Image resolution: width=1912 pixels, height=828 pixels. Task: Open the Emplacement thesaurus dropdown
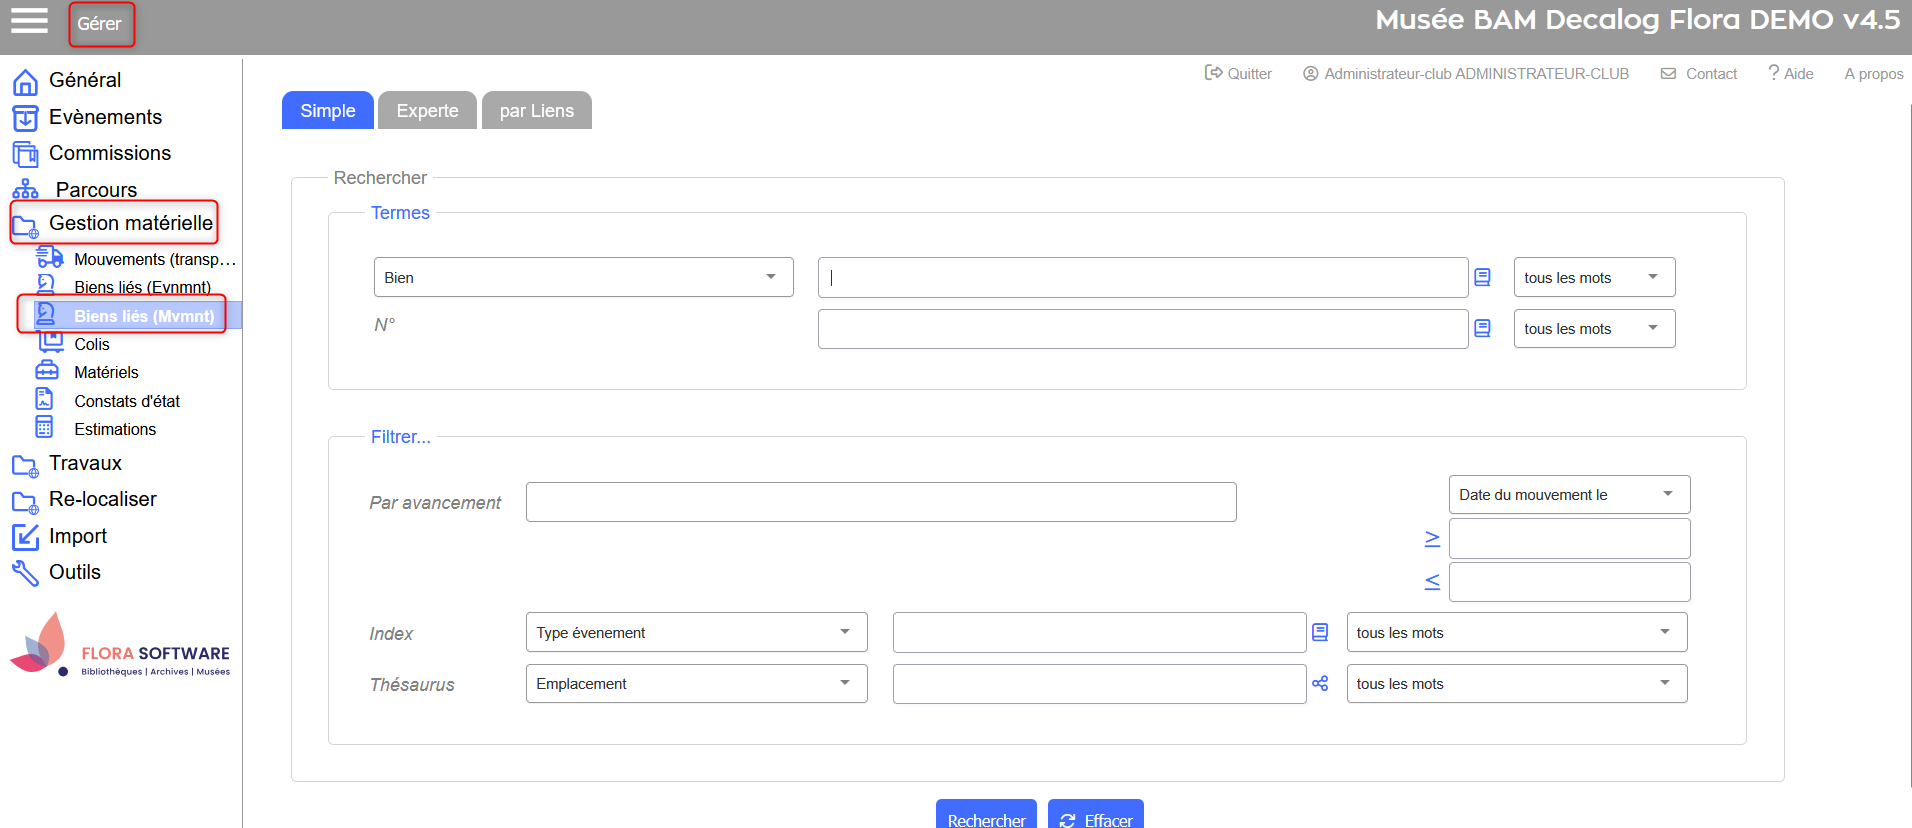click(696, 684)
